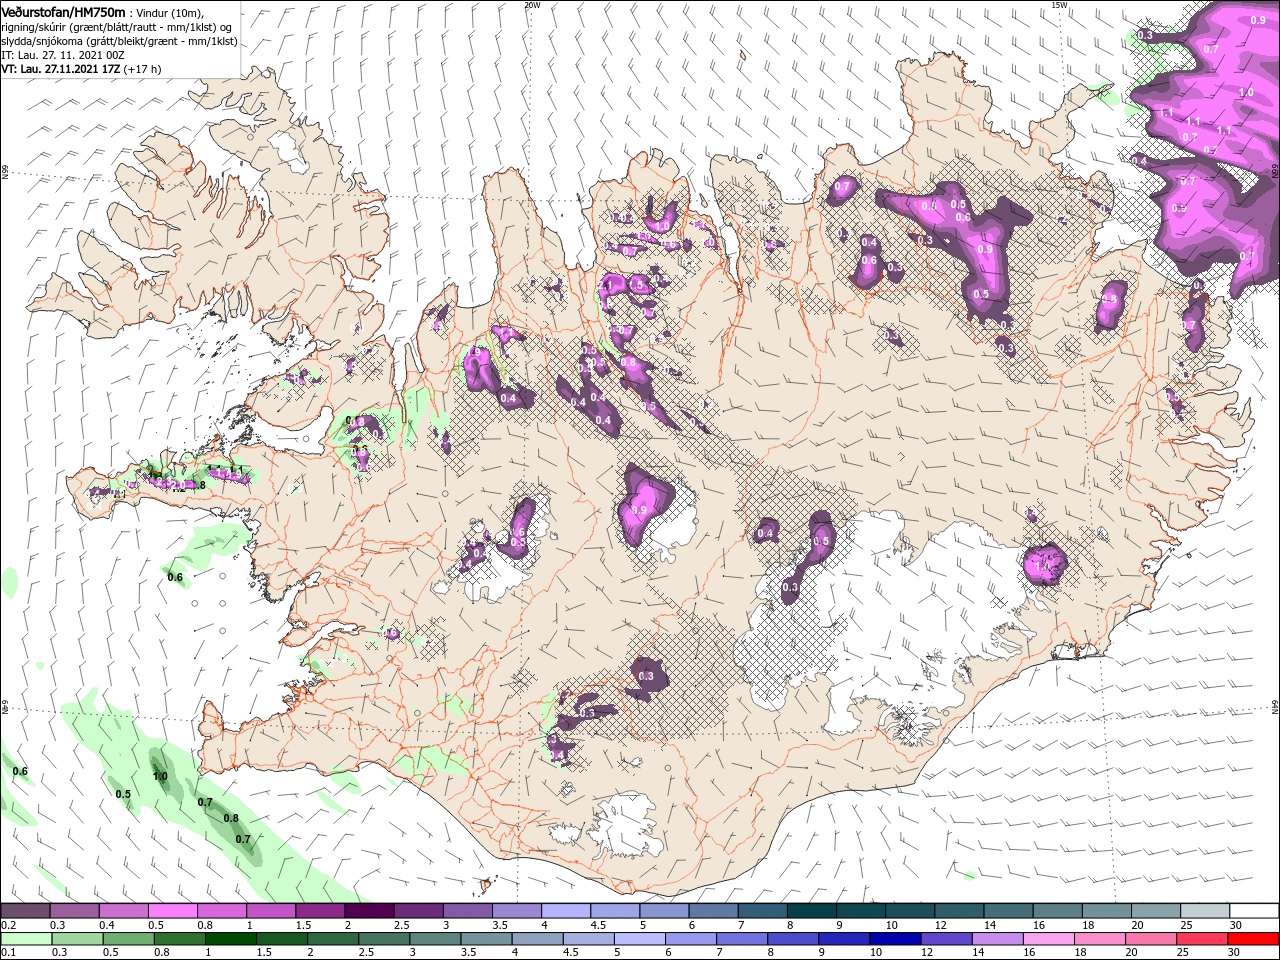Click the 'rigning/skúrir (grænt/blátt/rautt' legend description line
1280x960 pixels.
pos(114,27)
